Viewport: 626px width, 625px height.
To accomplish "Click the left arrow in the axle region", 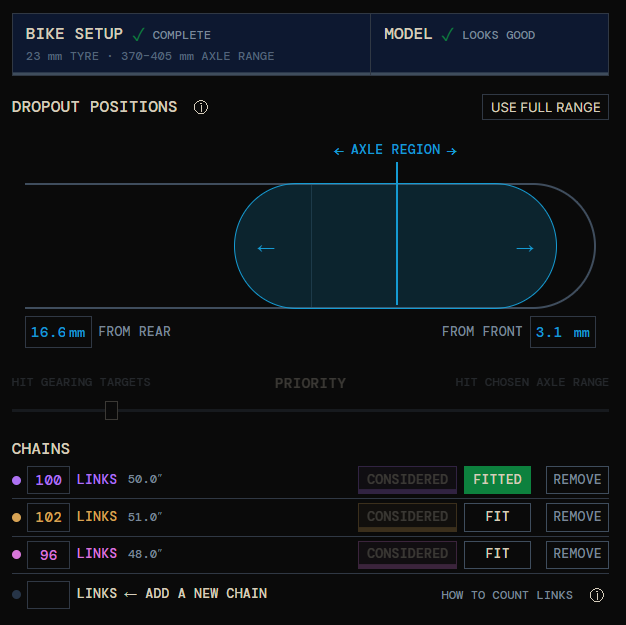I will coord(266,248).
